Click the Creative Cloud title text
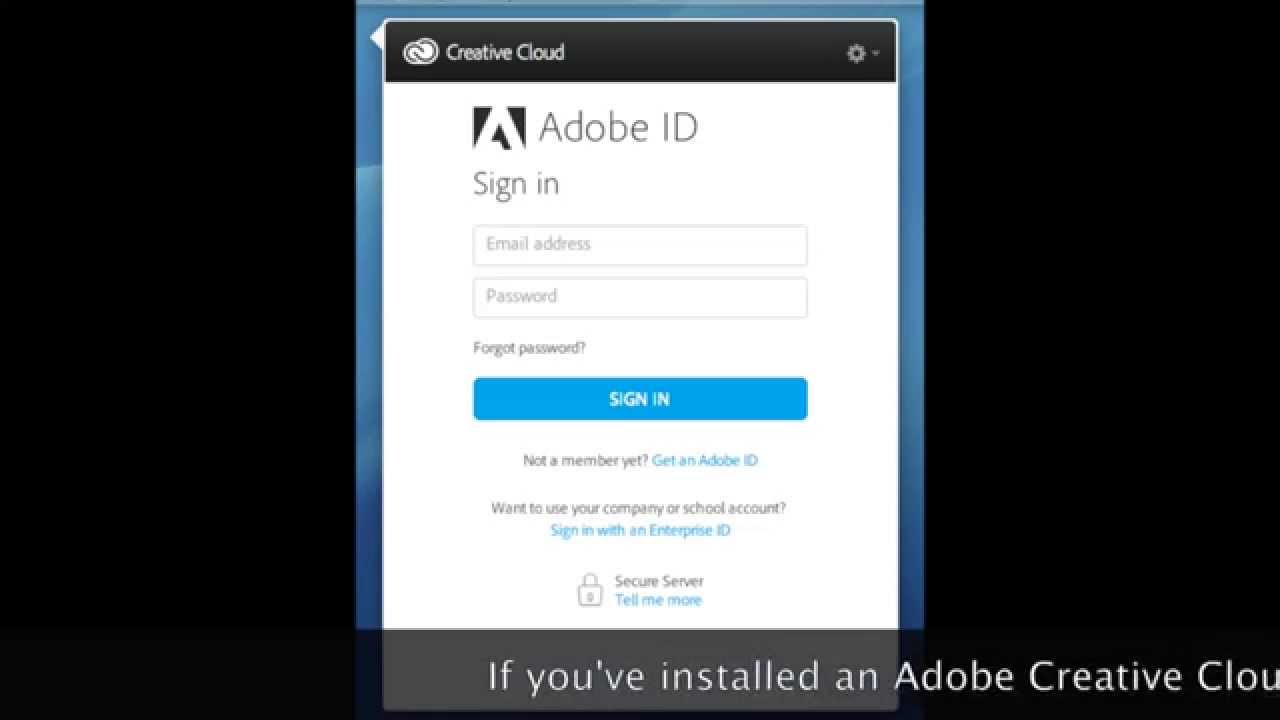The image size is (1280, 720). tap(505, 52)
